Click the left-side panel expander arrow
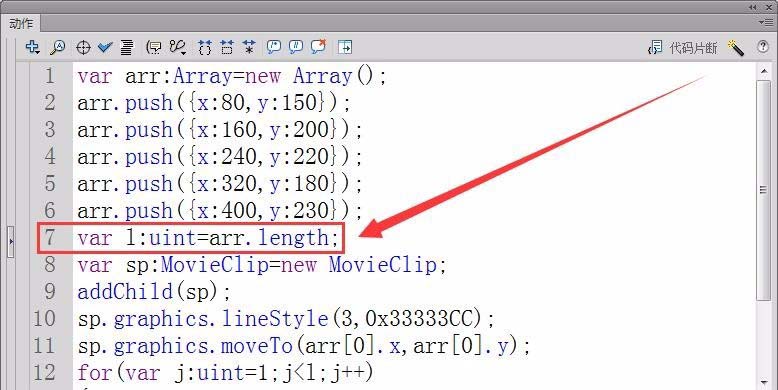Viewport: 778px width, 390px height. (x=11, y=241)
